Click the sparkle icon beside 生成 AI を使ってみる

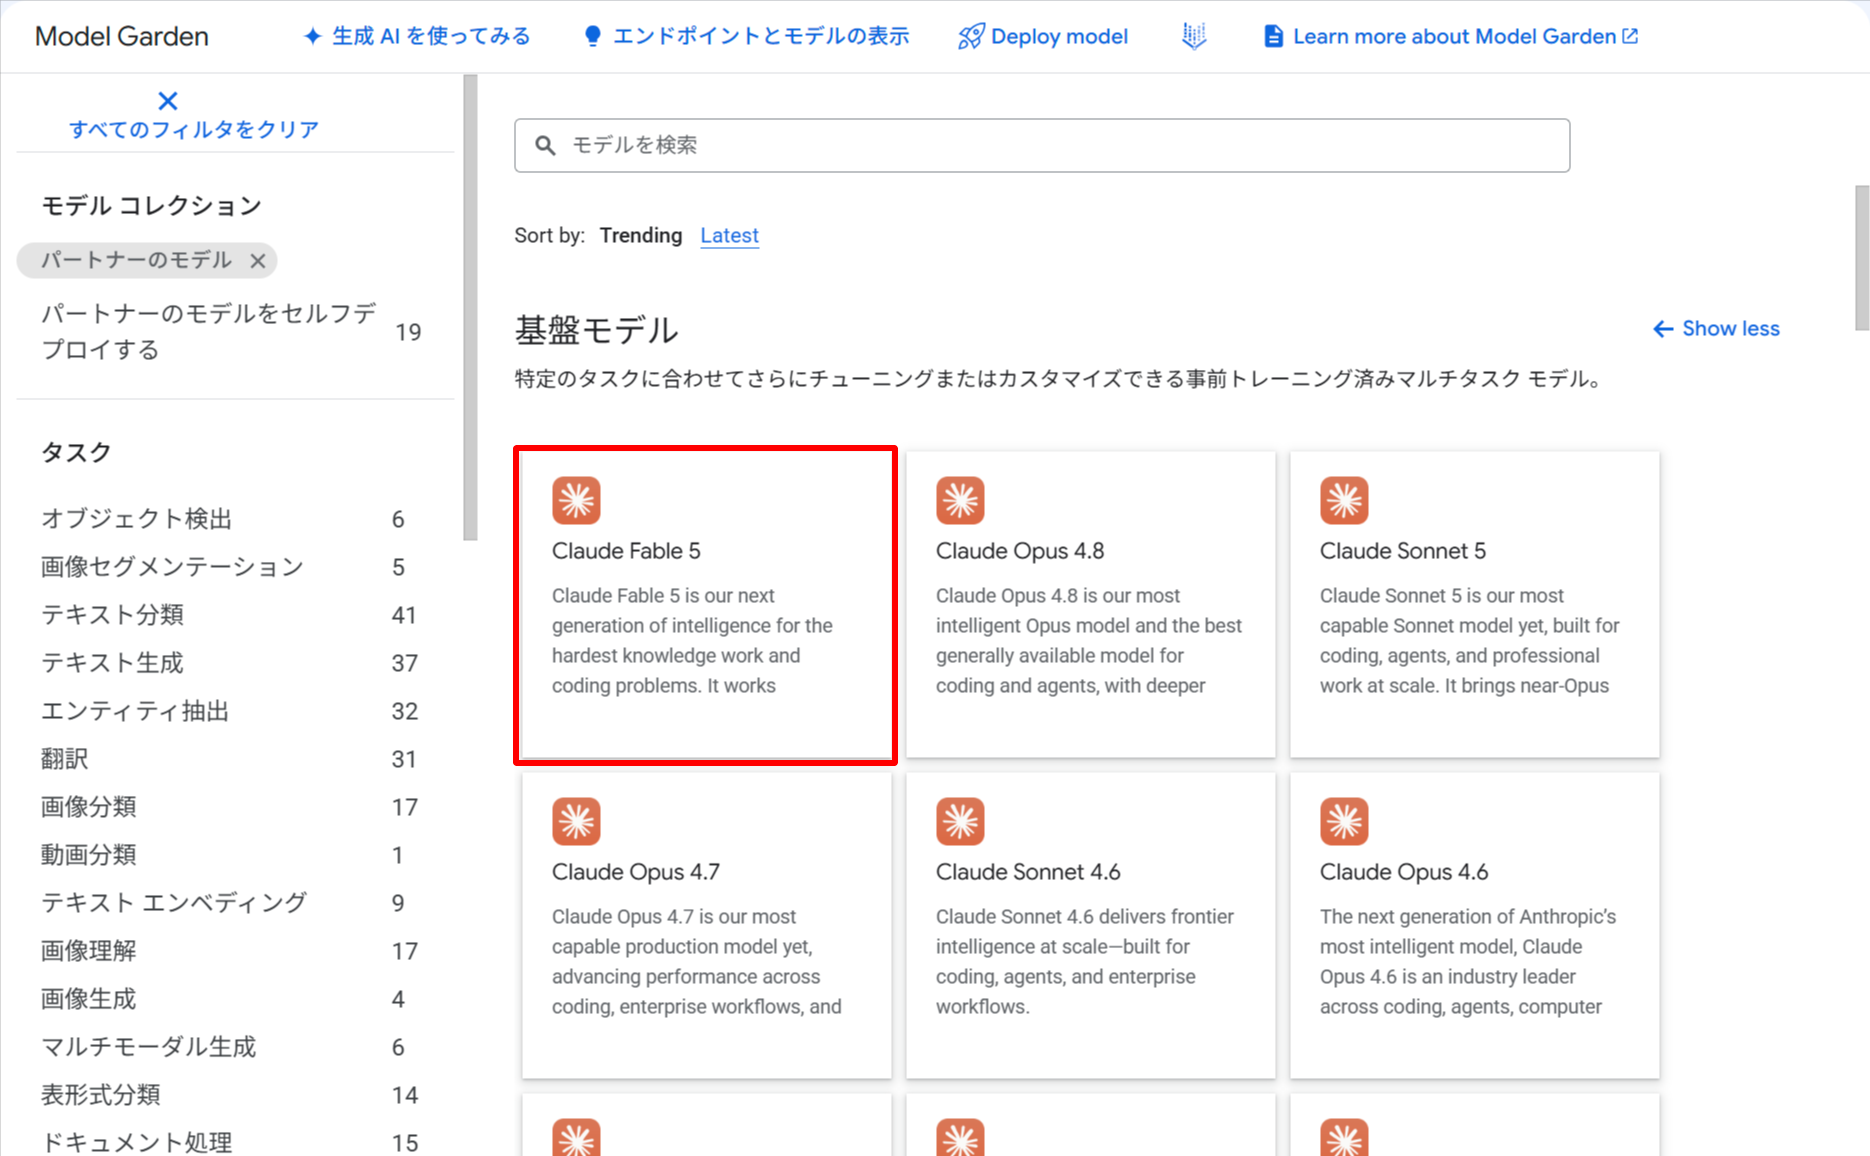[313, 37]
